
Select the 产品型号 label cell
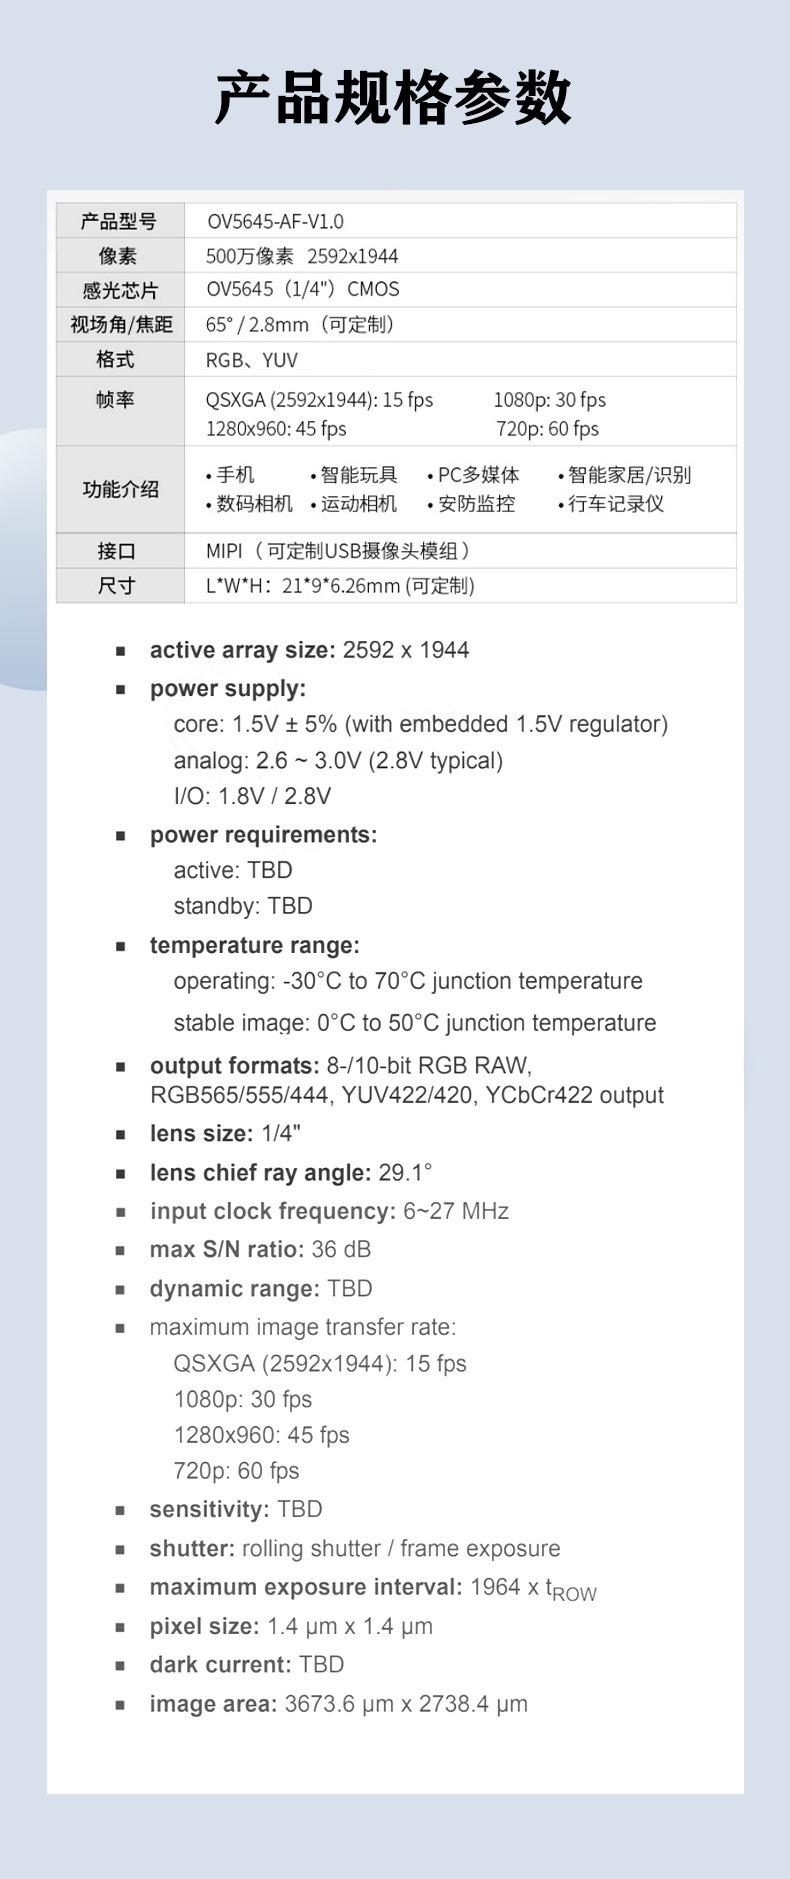[x=119, y=221]
